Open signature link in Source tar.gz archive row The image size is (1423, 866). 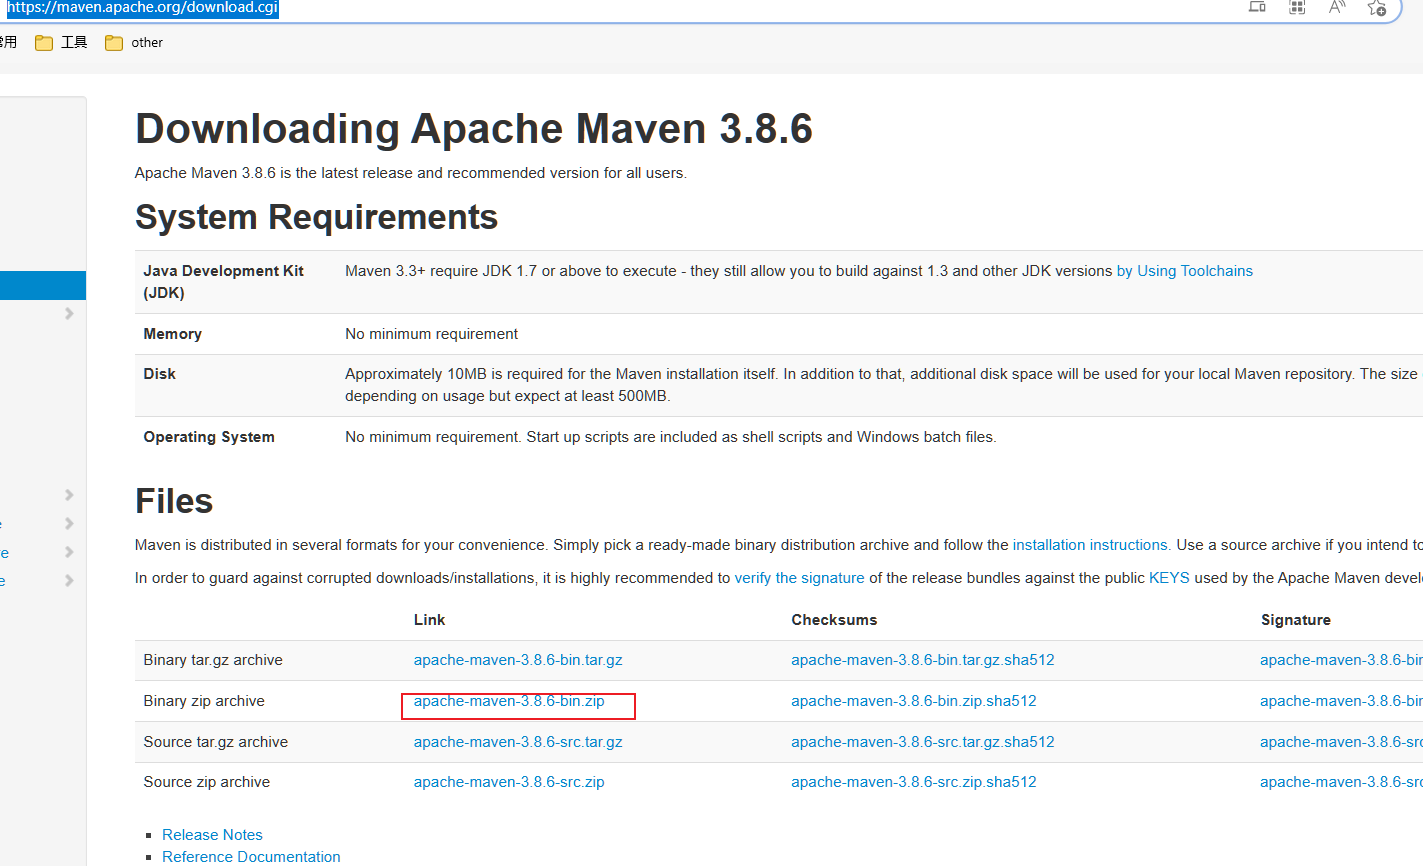(x=1341, y=742)
